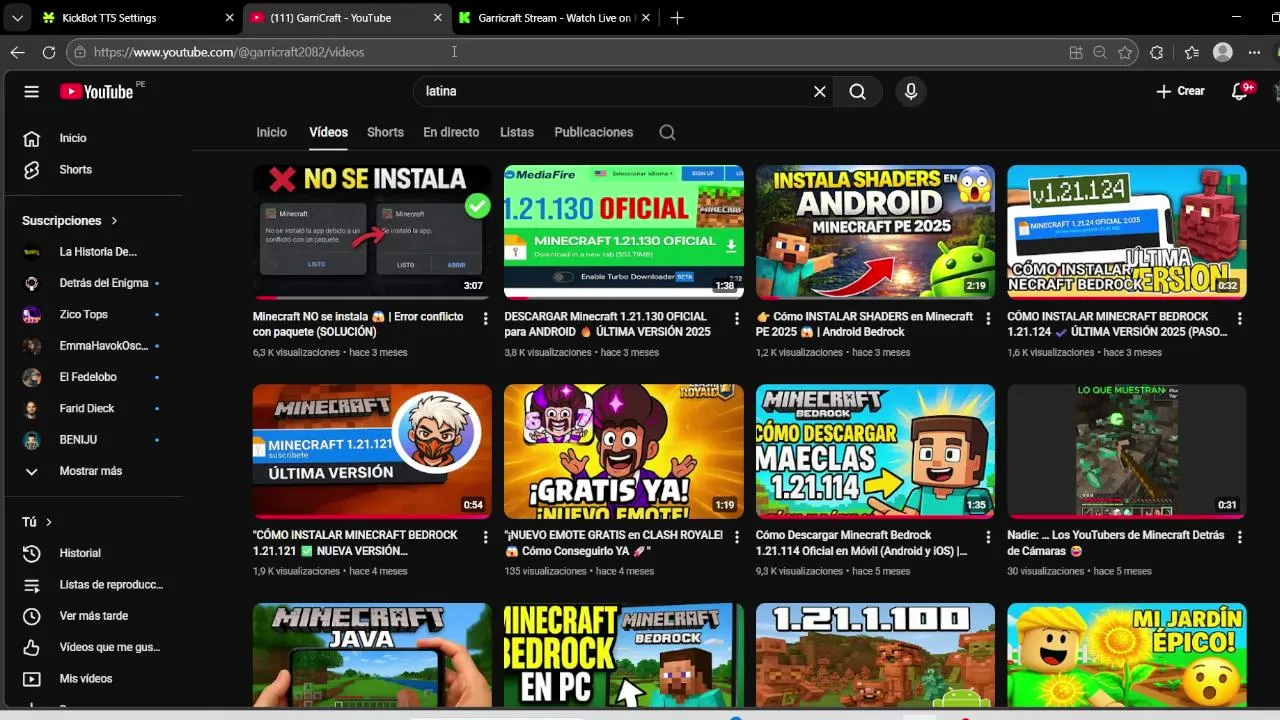Image resolution: width=1280 pixels, height=720 pixels.
Task: Start voice search with microphone icon
Action: tap(911, 91)
